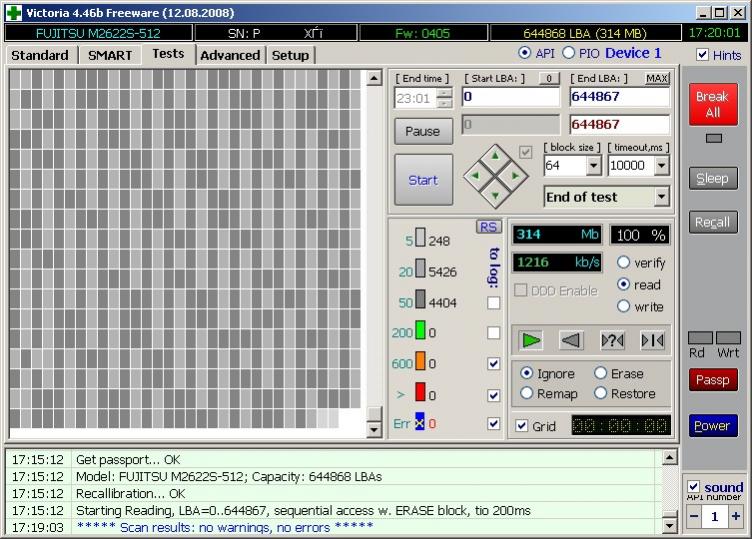This screenshot has height=539, width=752.
Task: Select the random seek mode icon
Action: 612,340
